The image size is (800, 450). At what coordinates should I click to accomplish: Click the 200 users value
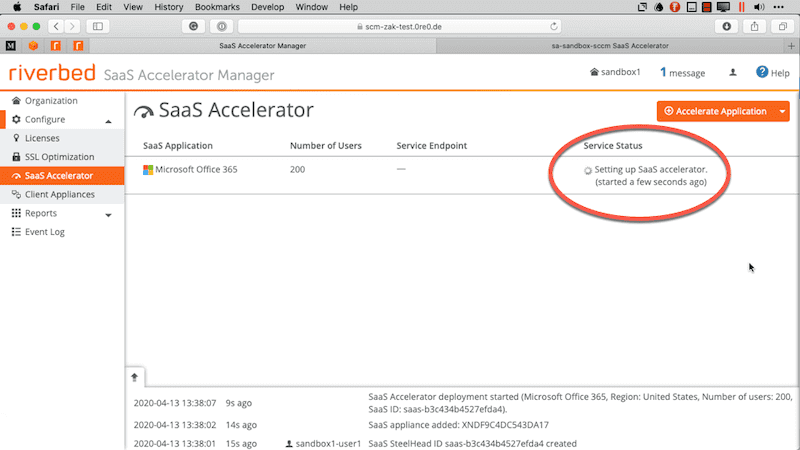297,169
